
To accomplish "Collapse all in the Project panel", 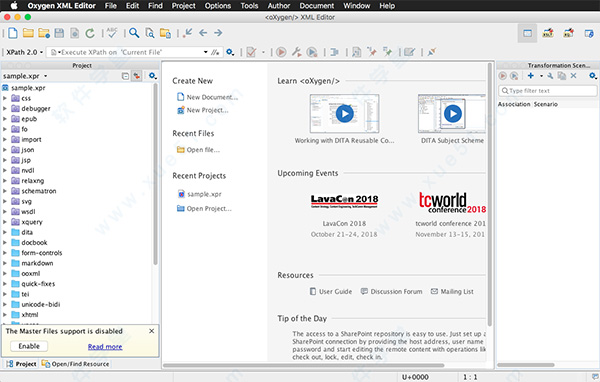I will 125,76.
